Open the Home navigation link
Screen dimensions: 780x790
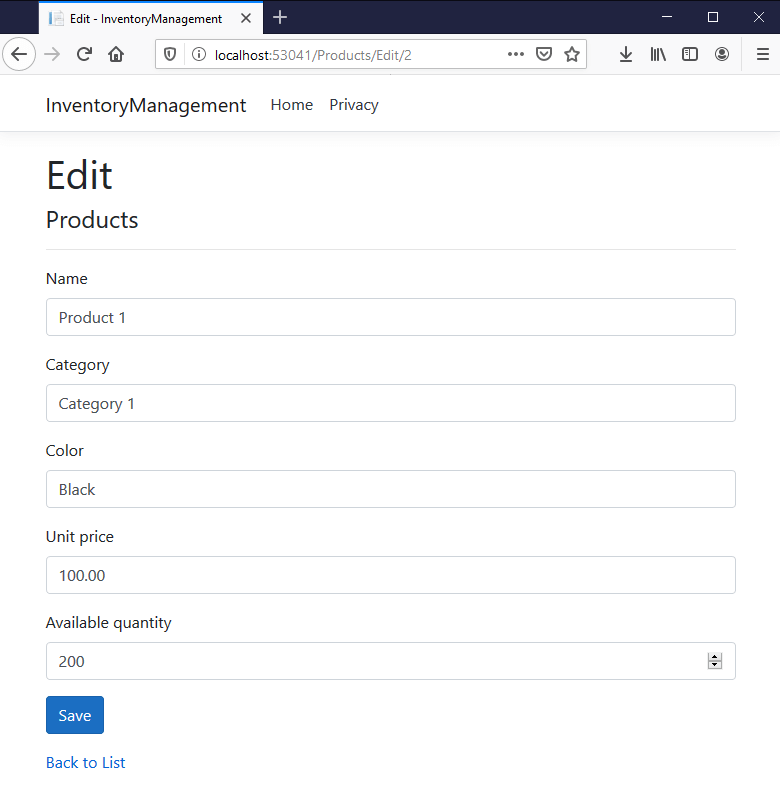[x=292, y=105]
